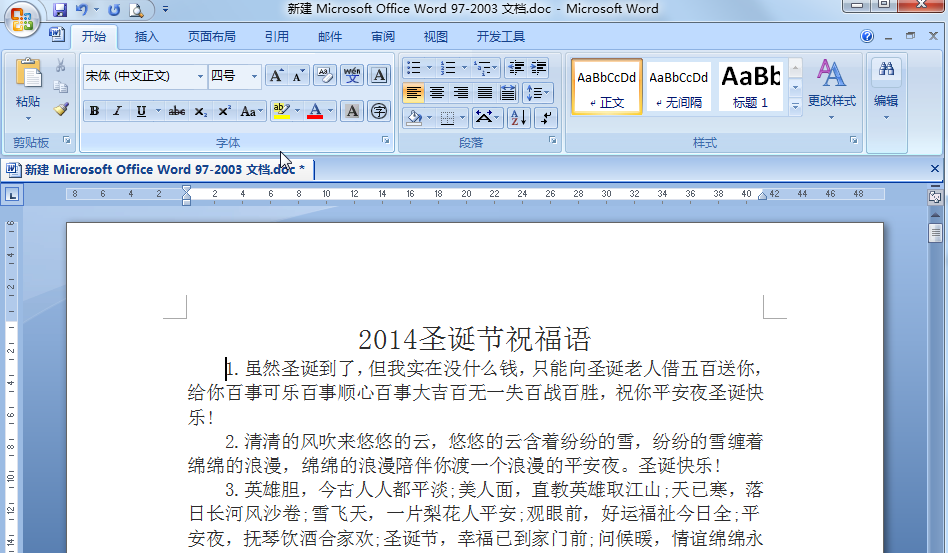Open the font color dropdown arrow
This screenshot has height=553, width=948.
pos(331,111)
